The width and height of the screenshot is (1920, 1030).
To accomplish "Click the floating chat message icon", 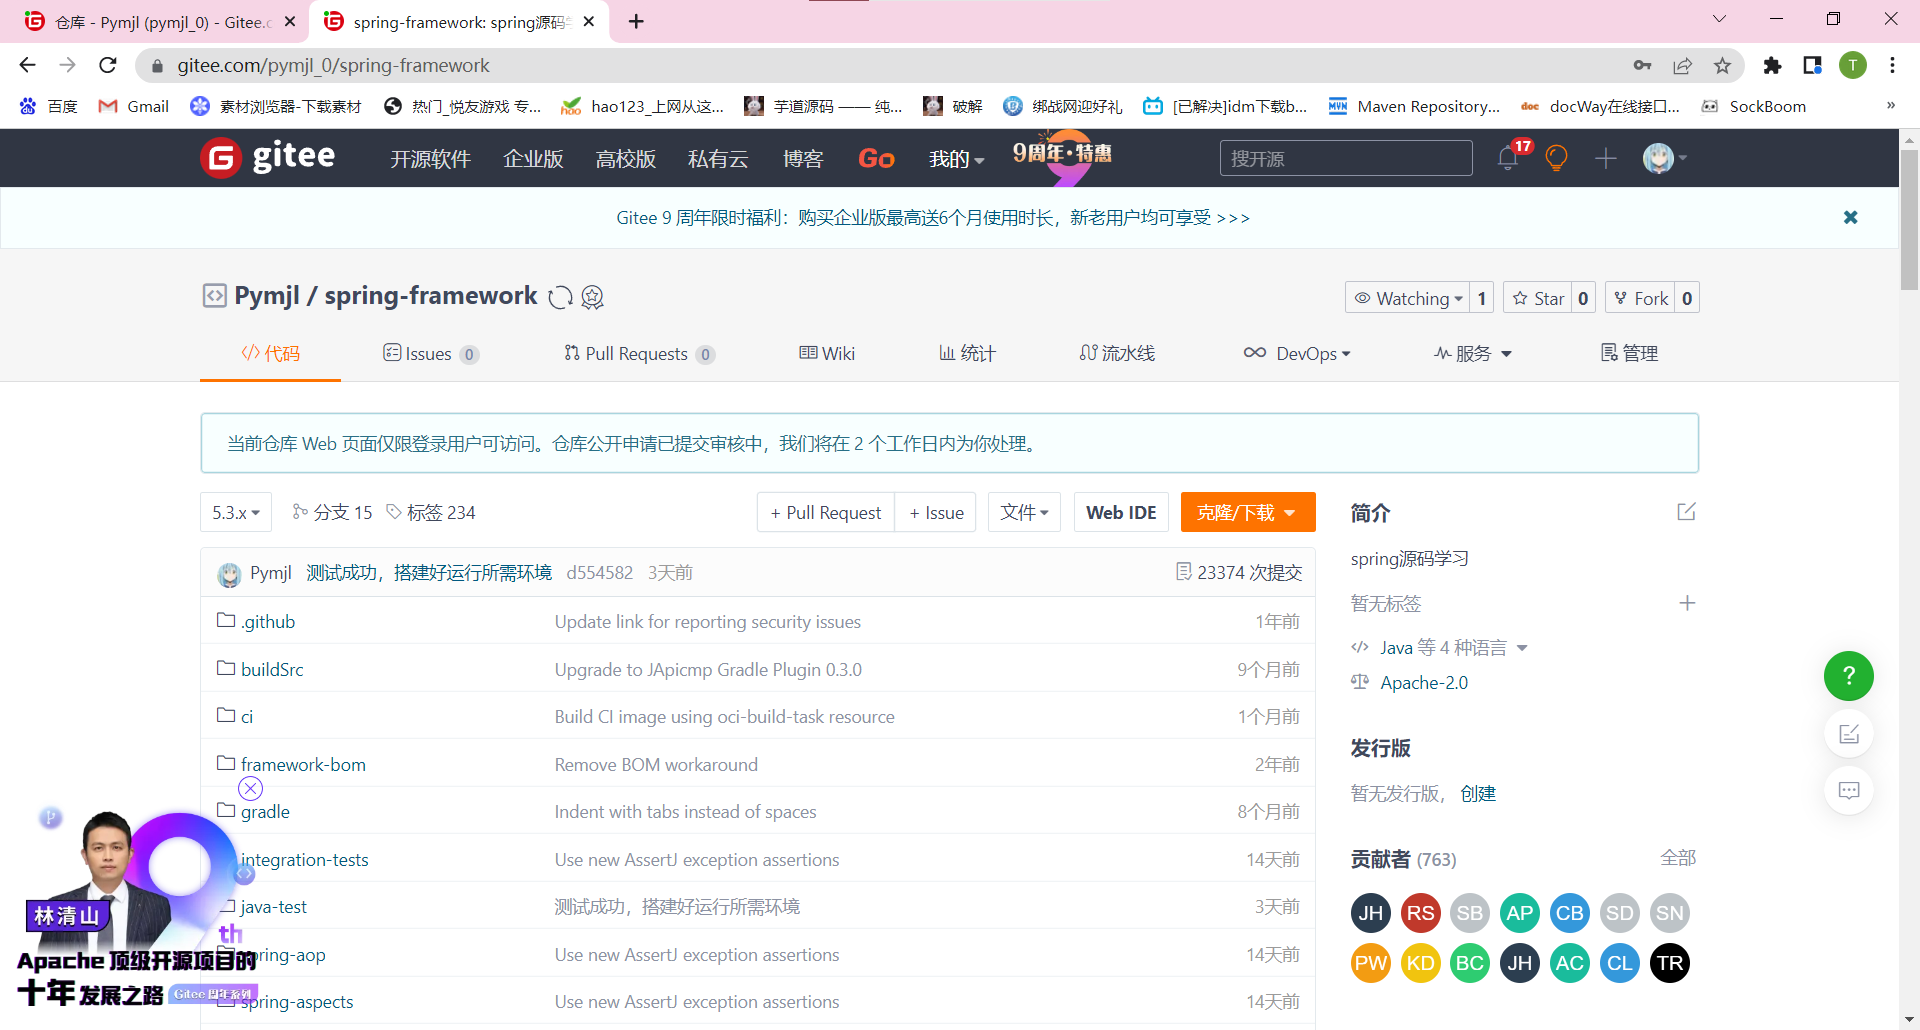I will (1849, 790).
